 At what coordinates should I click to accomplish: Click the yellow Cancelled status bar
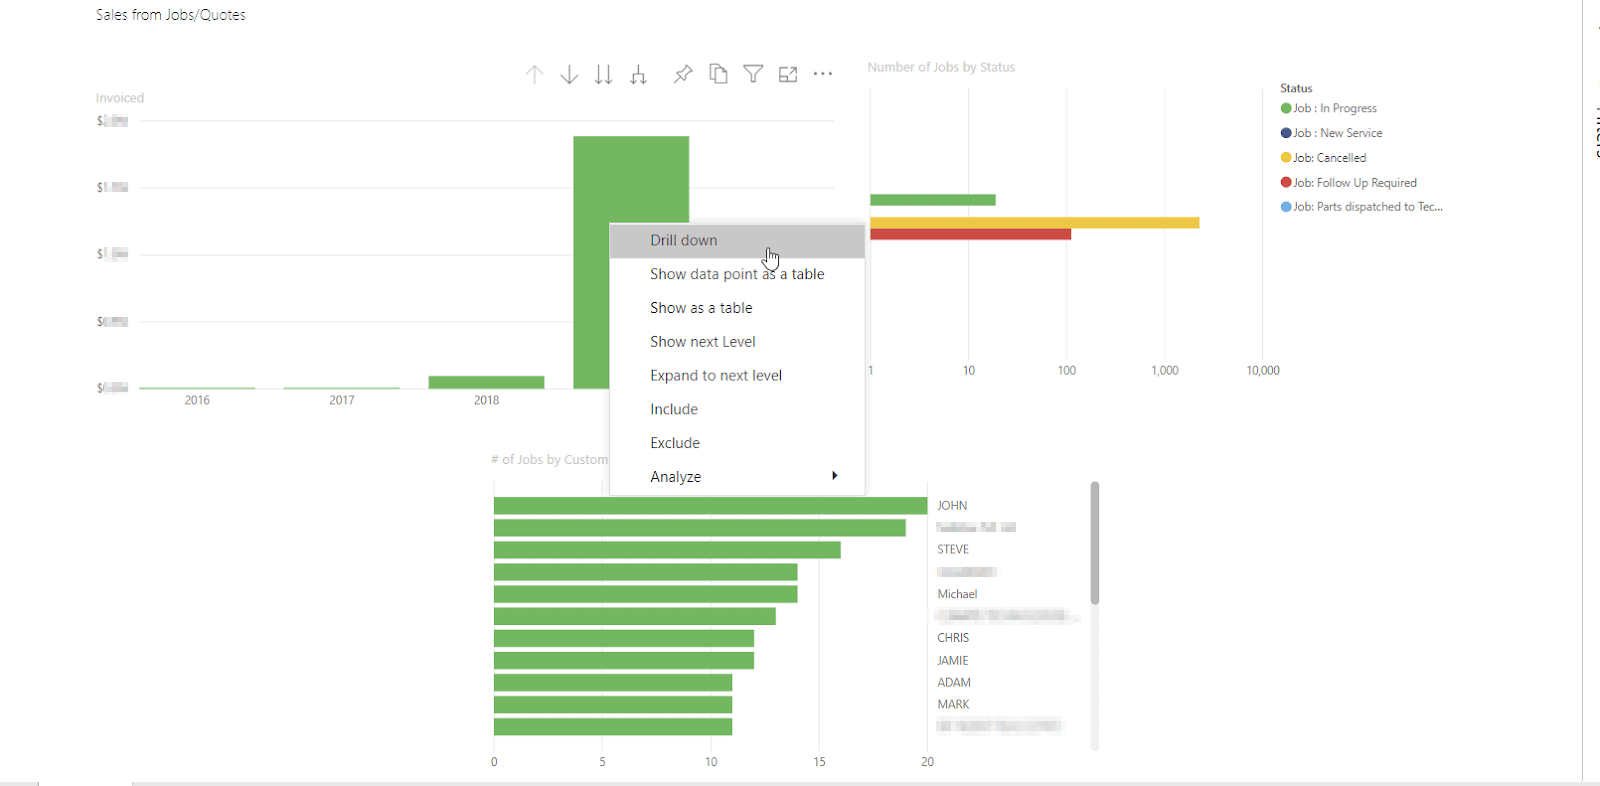(1034, 223)
